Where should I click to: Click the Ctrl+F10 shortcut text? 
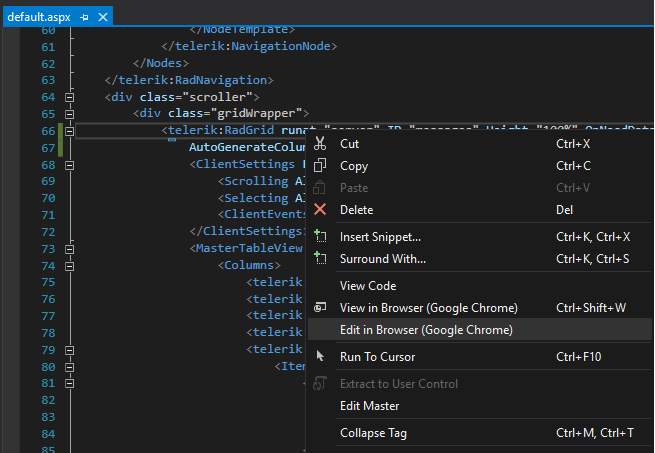pos(579,356)
